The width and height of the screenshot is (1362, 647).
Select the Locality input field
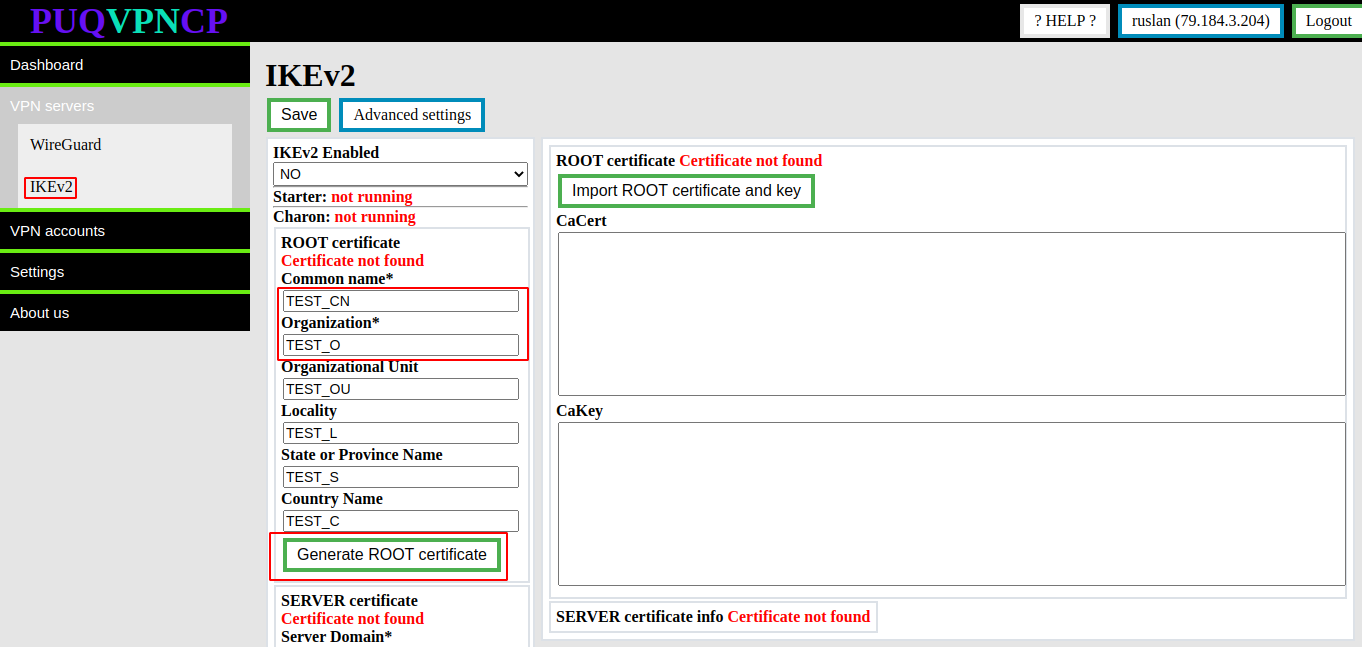click(x=401, y=433)
